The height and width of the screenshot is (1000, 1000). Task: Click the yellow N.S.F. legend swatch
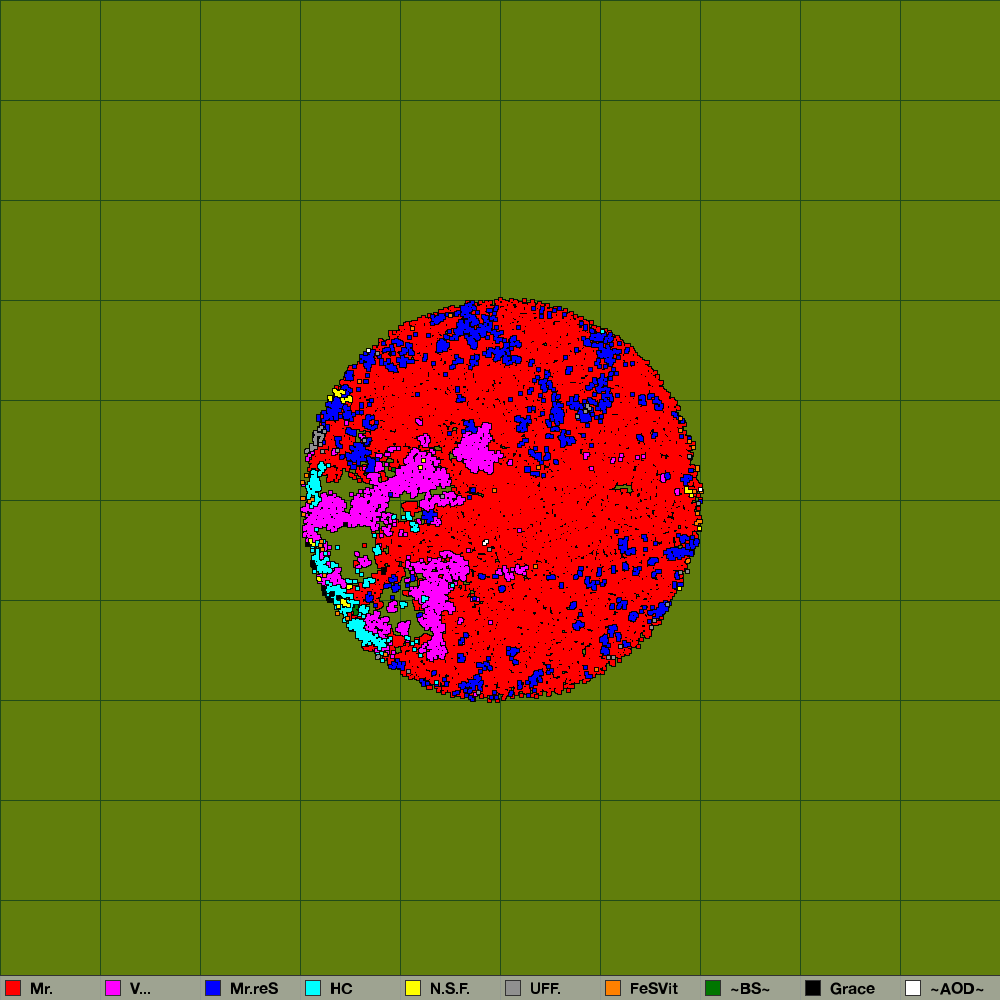[x=413, y=988]
